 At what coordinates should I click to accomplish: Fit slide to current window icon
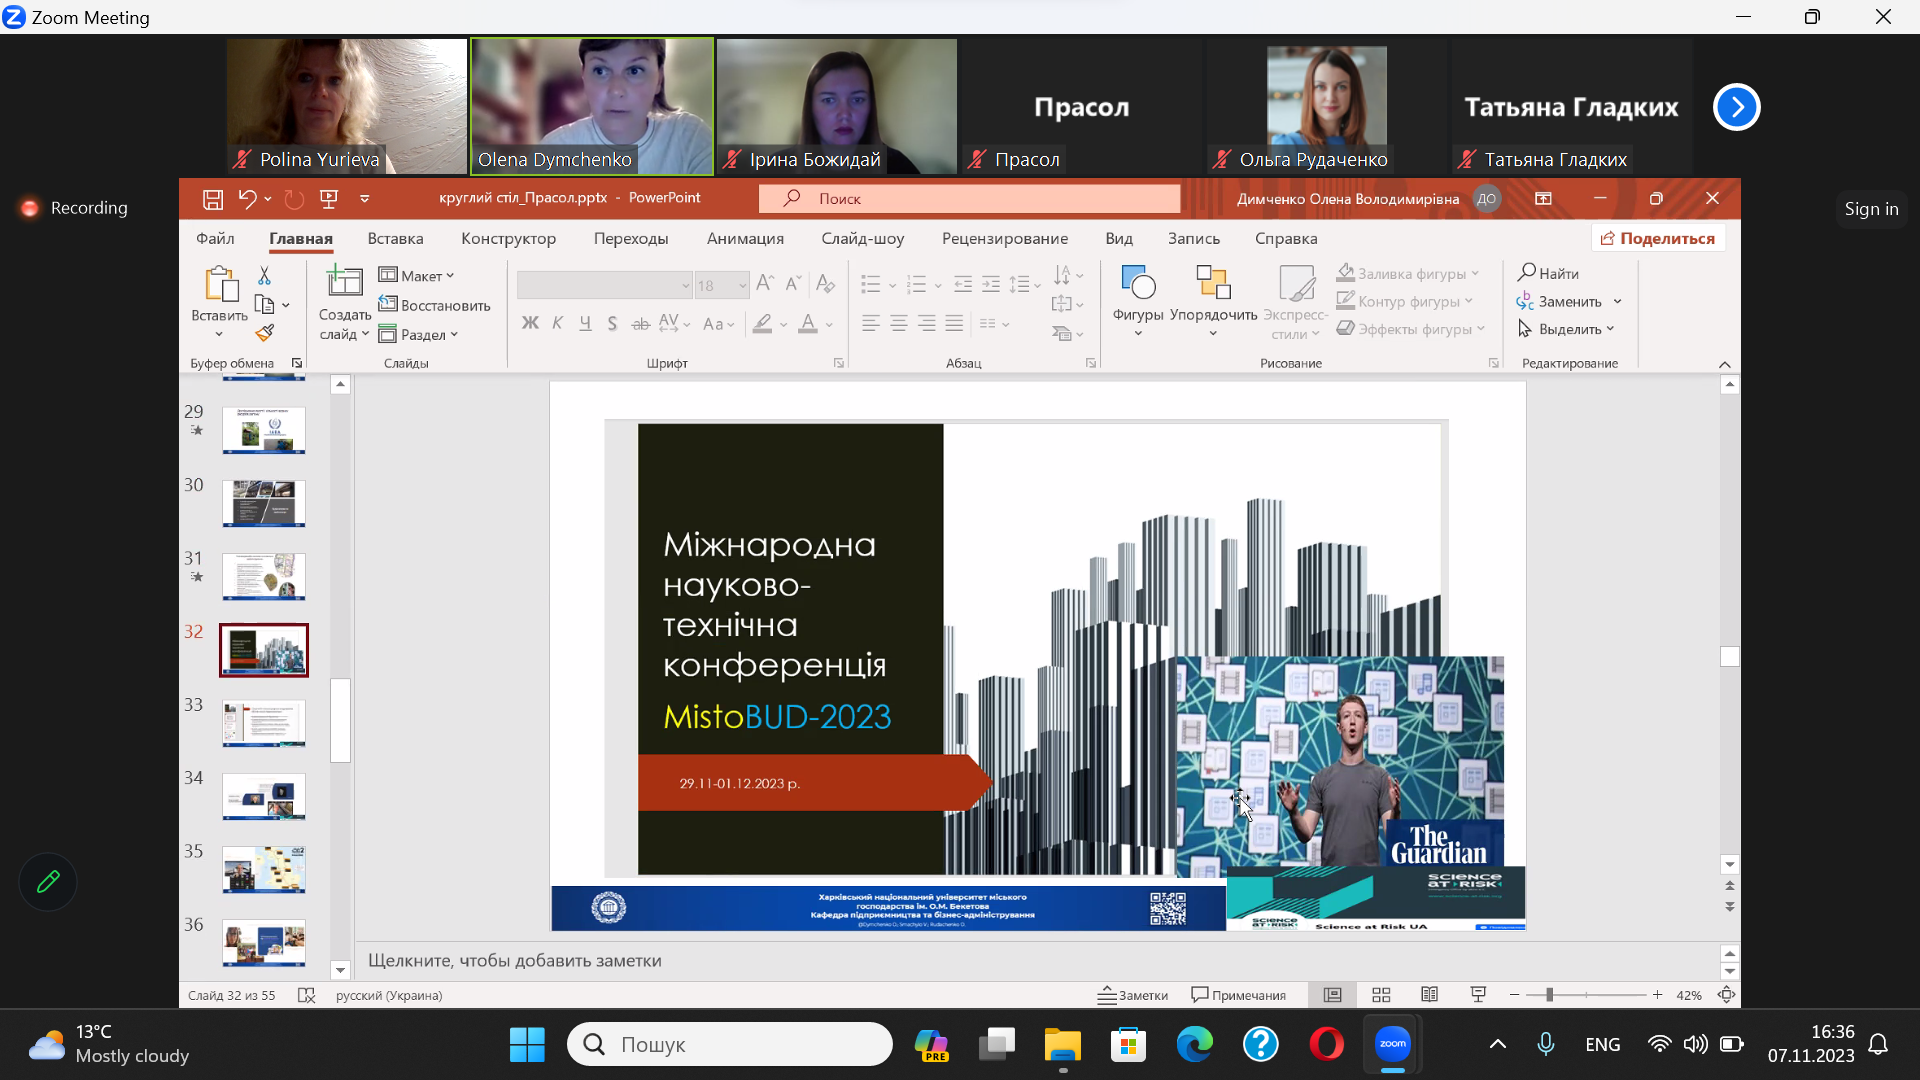point(1726,995)
